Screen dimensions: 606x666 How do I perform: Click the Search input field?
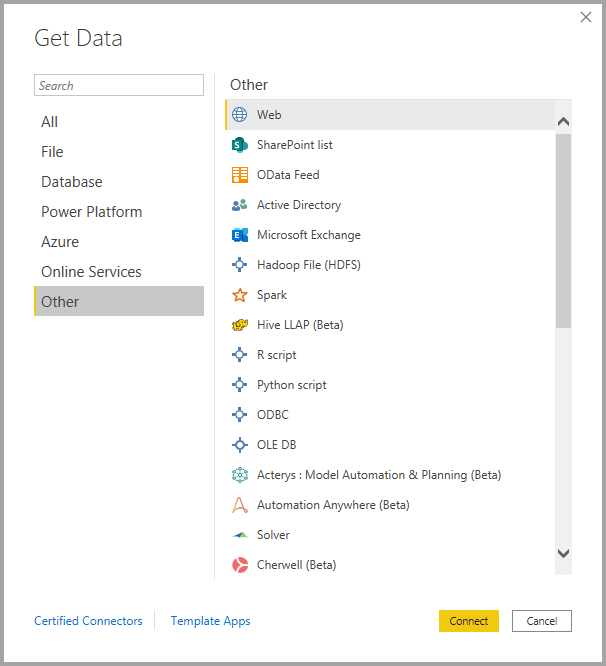(119, 86)
